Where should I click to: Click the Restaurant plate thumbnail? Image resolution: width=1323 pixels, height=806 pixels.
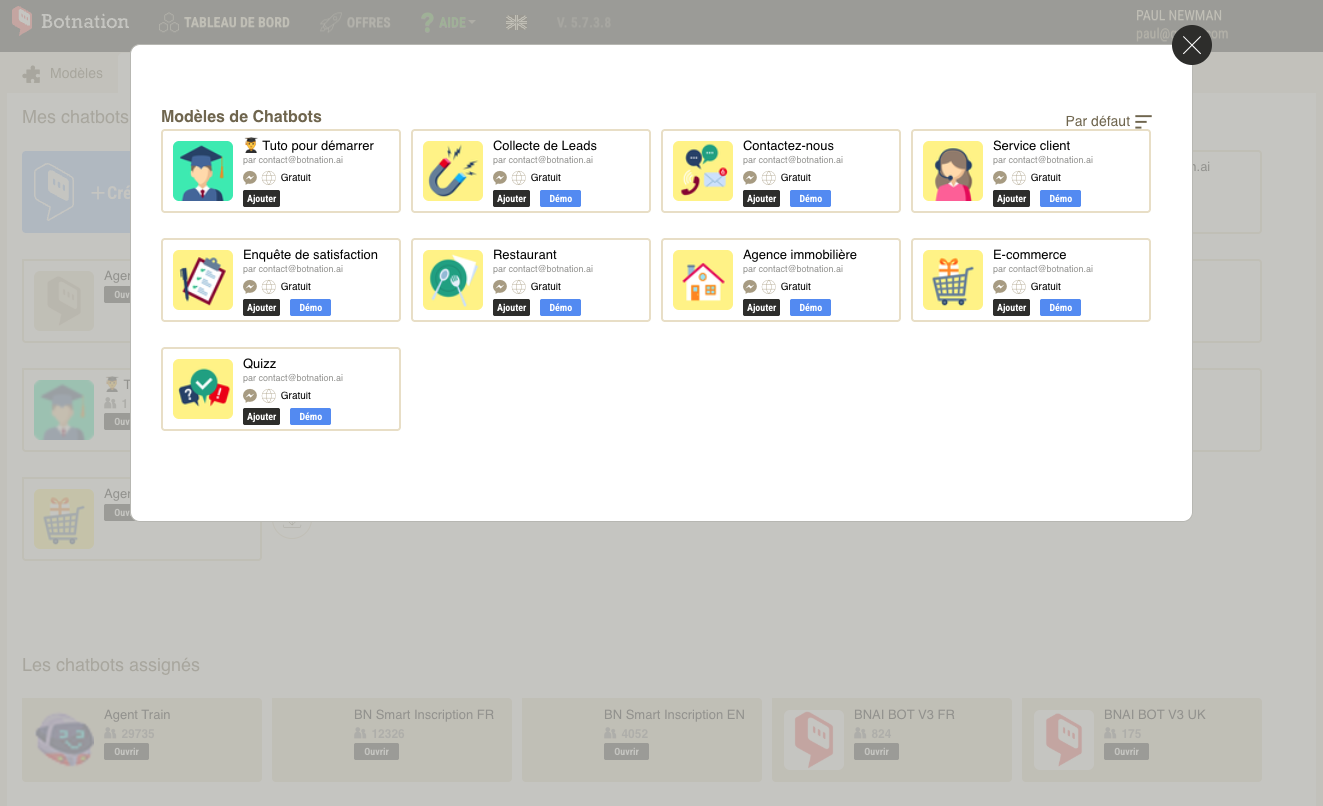453,280
